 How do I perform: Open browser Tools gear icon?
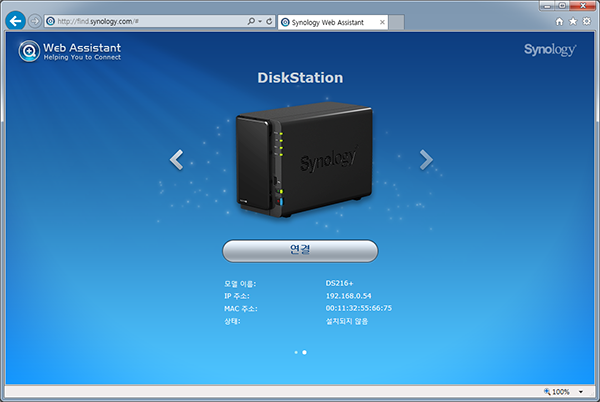point(586,21)
